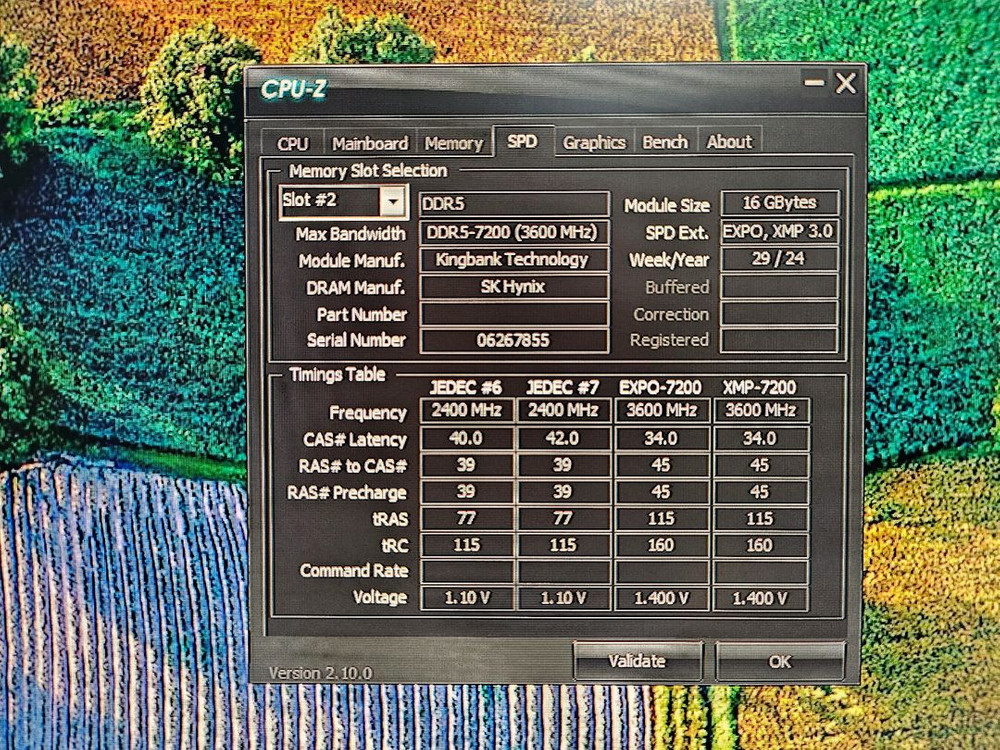Click JEDEC #6 tRC value 115

tap(467, 545)
